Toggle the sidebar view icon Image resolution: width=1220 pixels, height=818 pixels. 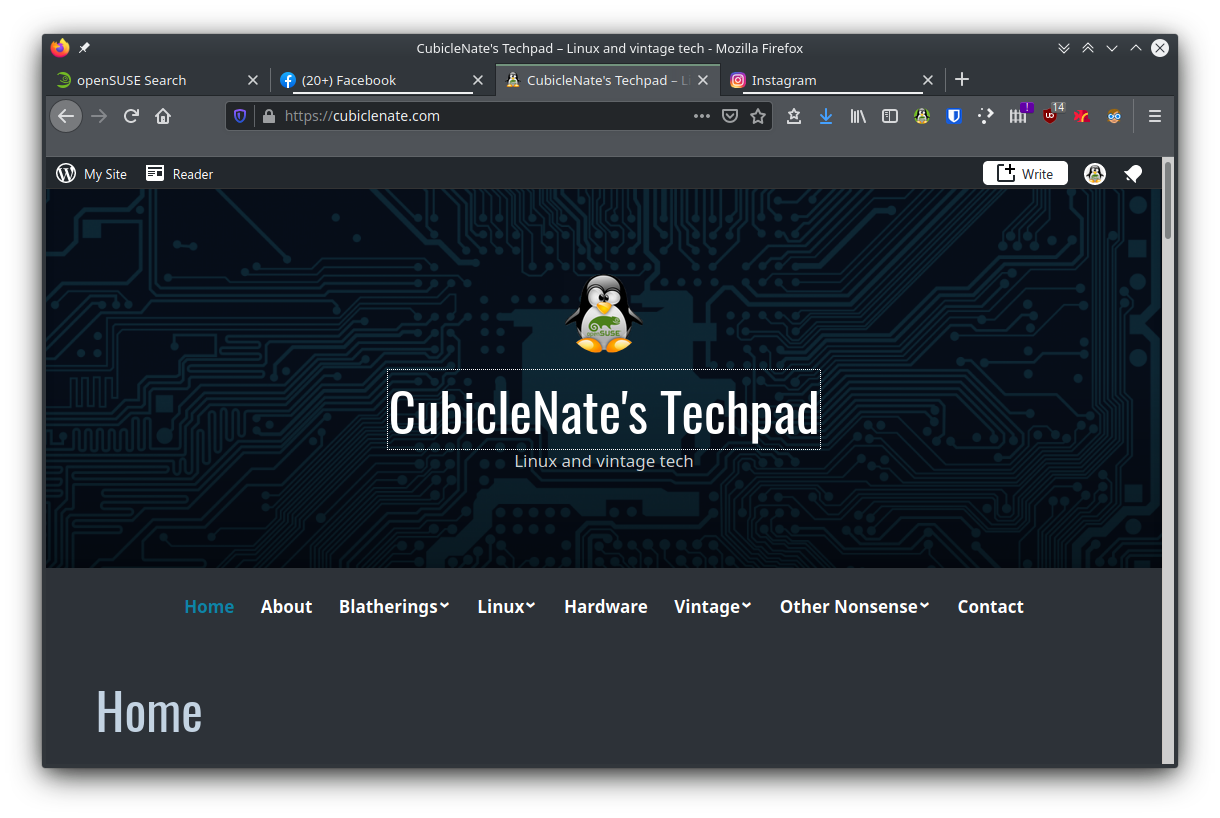coord(889,116)
